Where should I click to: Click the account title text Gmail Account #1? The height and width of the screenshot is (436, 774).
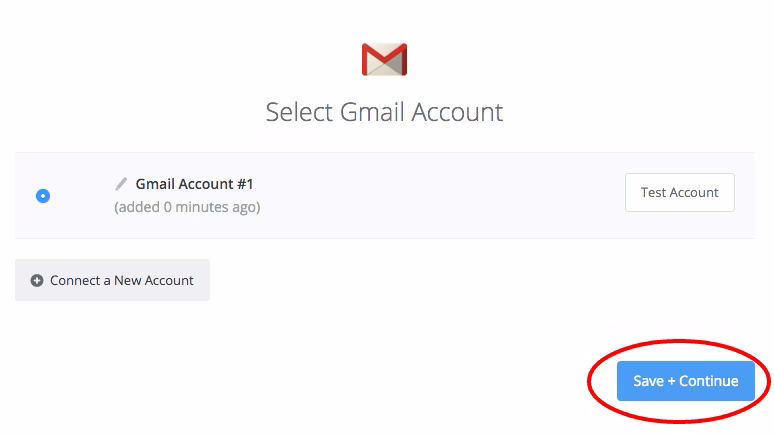pos(194,184)
